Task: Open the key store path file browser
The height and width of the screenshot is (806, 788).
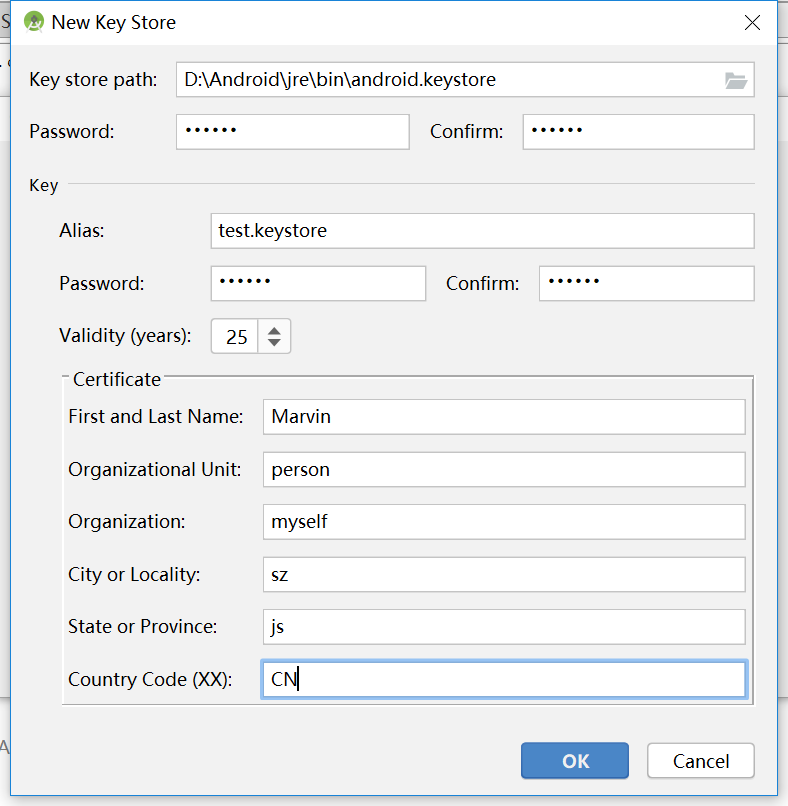Action: point(735,80)
